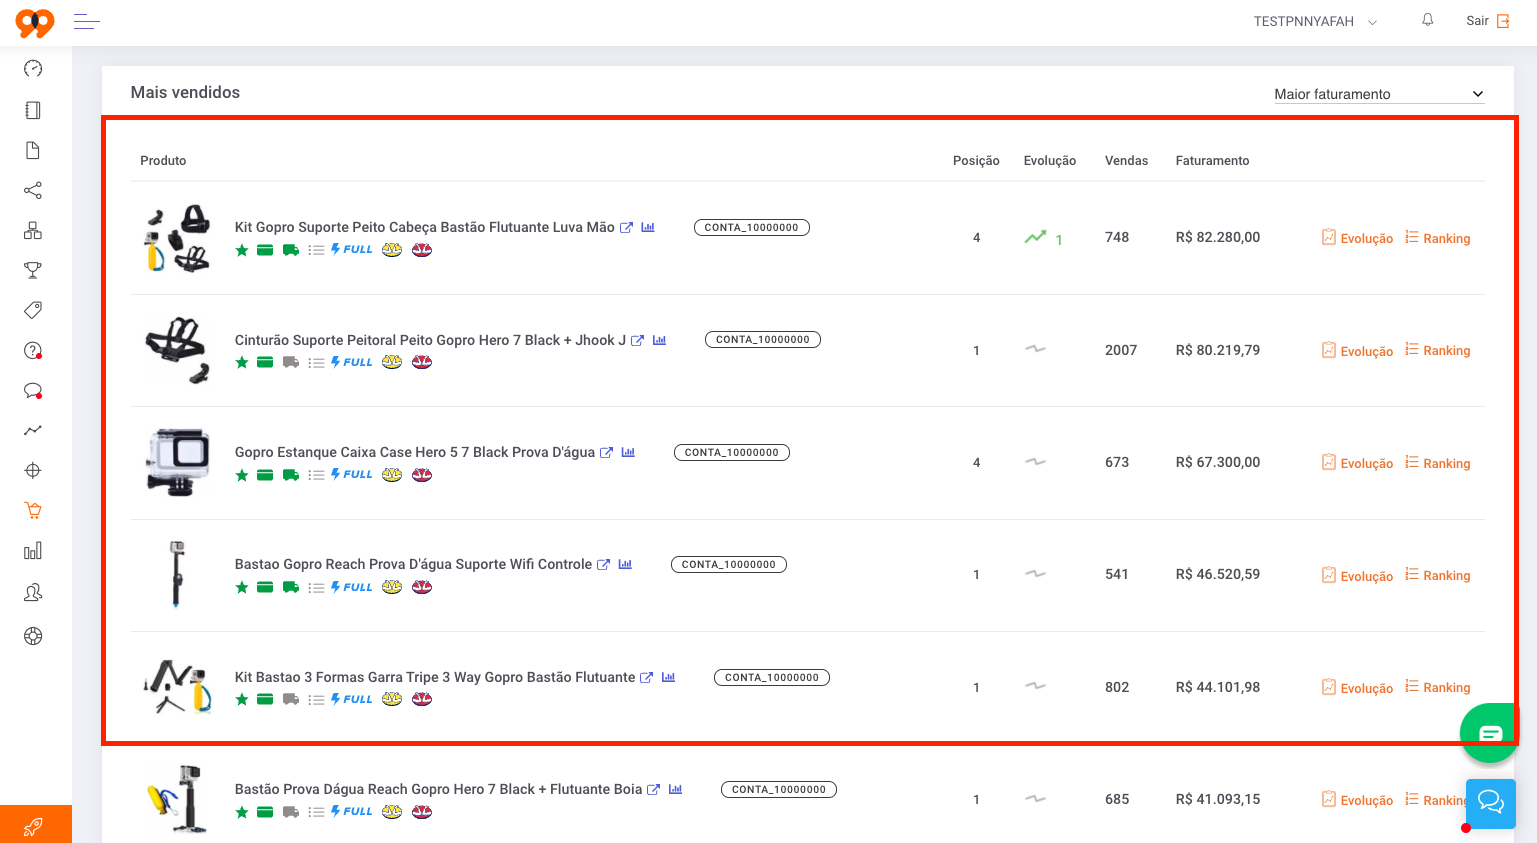Open Evolução for Kit Gopro Suporte Peito
This screenshot has width=1537, height=843.
[1357, 238]
